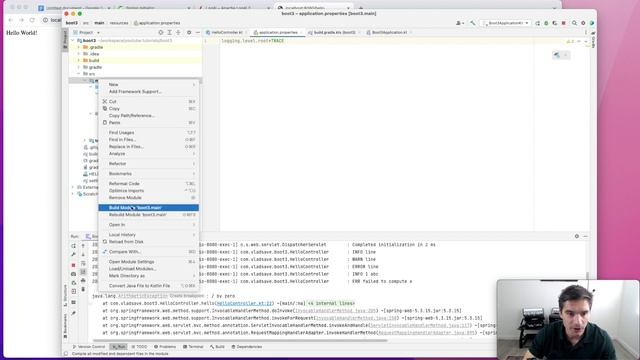Click the green Debug bug icon
Image resolution: width=640 pixels, height=360 pixels.
click(x=546, y=23)
